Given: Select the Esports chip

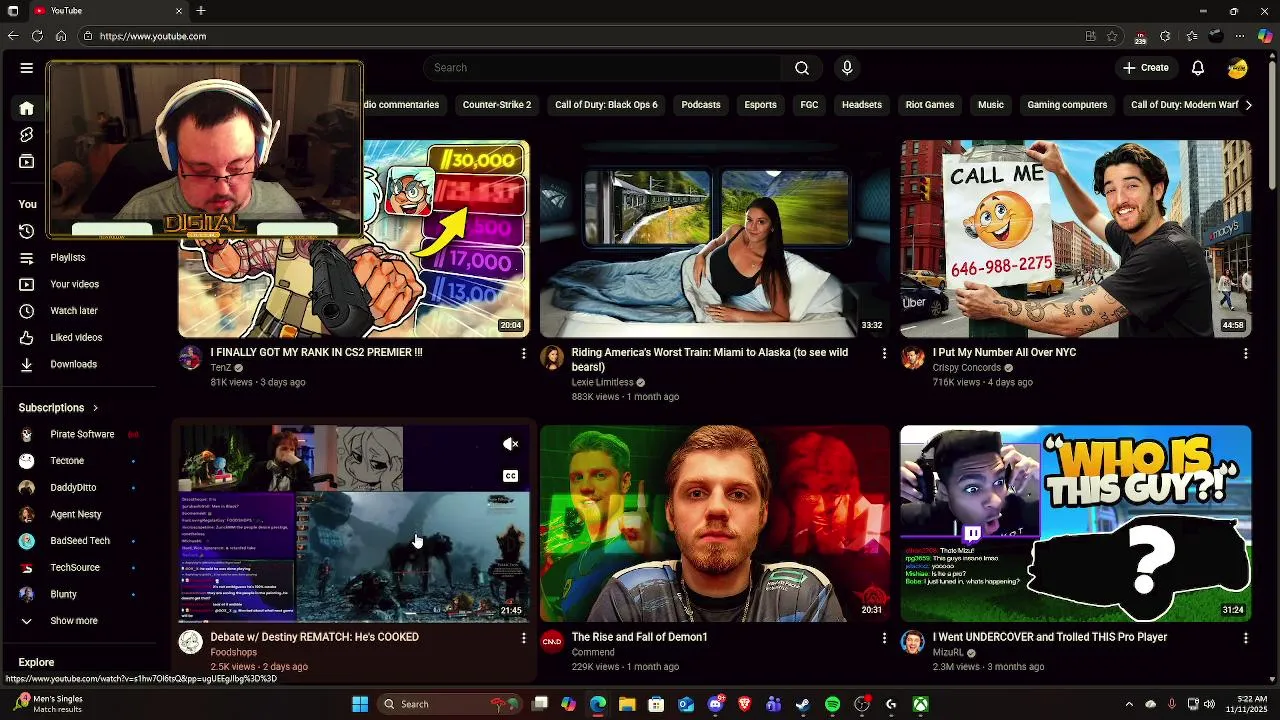Looking at the screenshot, I should pyautogui.click(x=760, y=105).
